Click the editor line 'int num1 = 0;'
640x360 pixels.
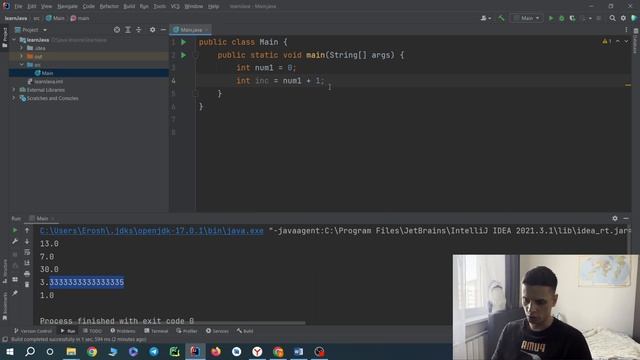tap(266, 68)
